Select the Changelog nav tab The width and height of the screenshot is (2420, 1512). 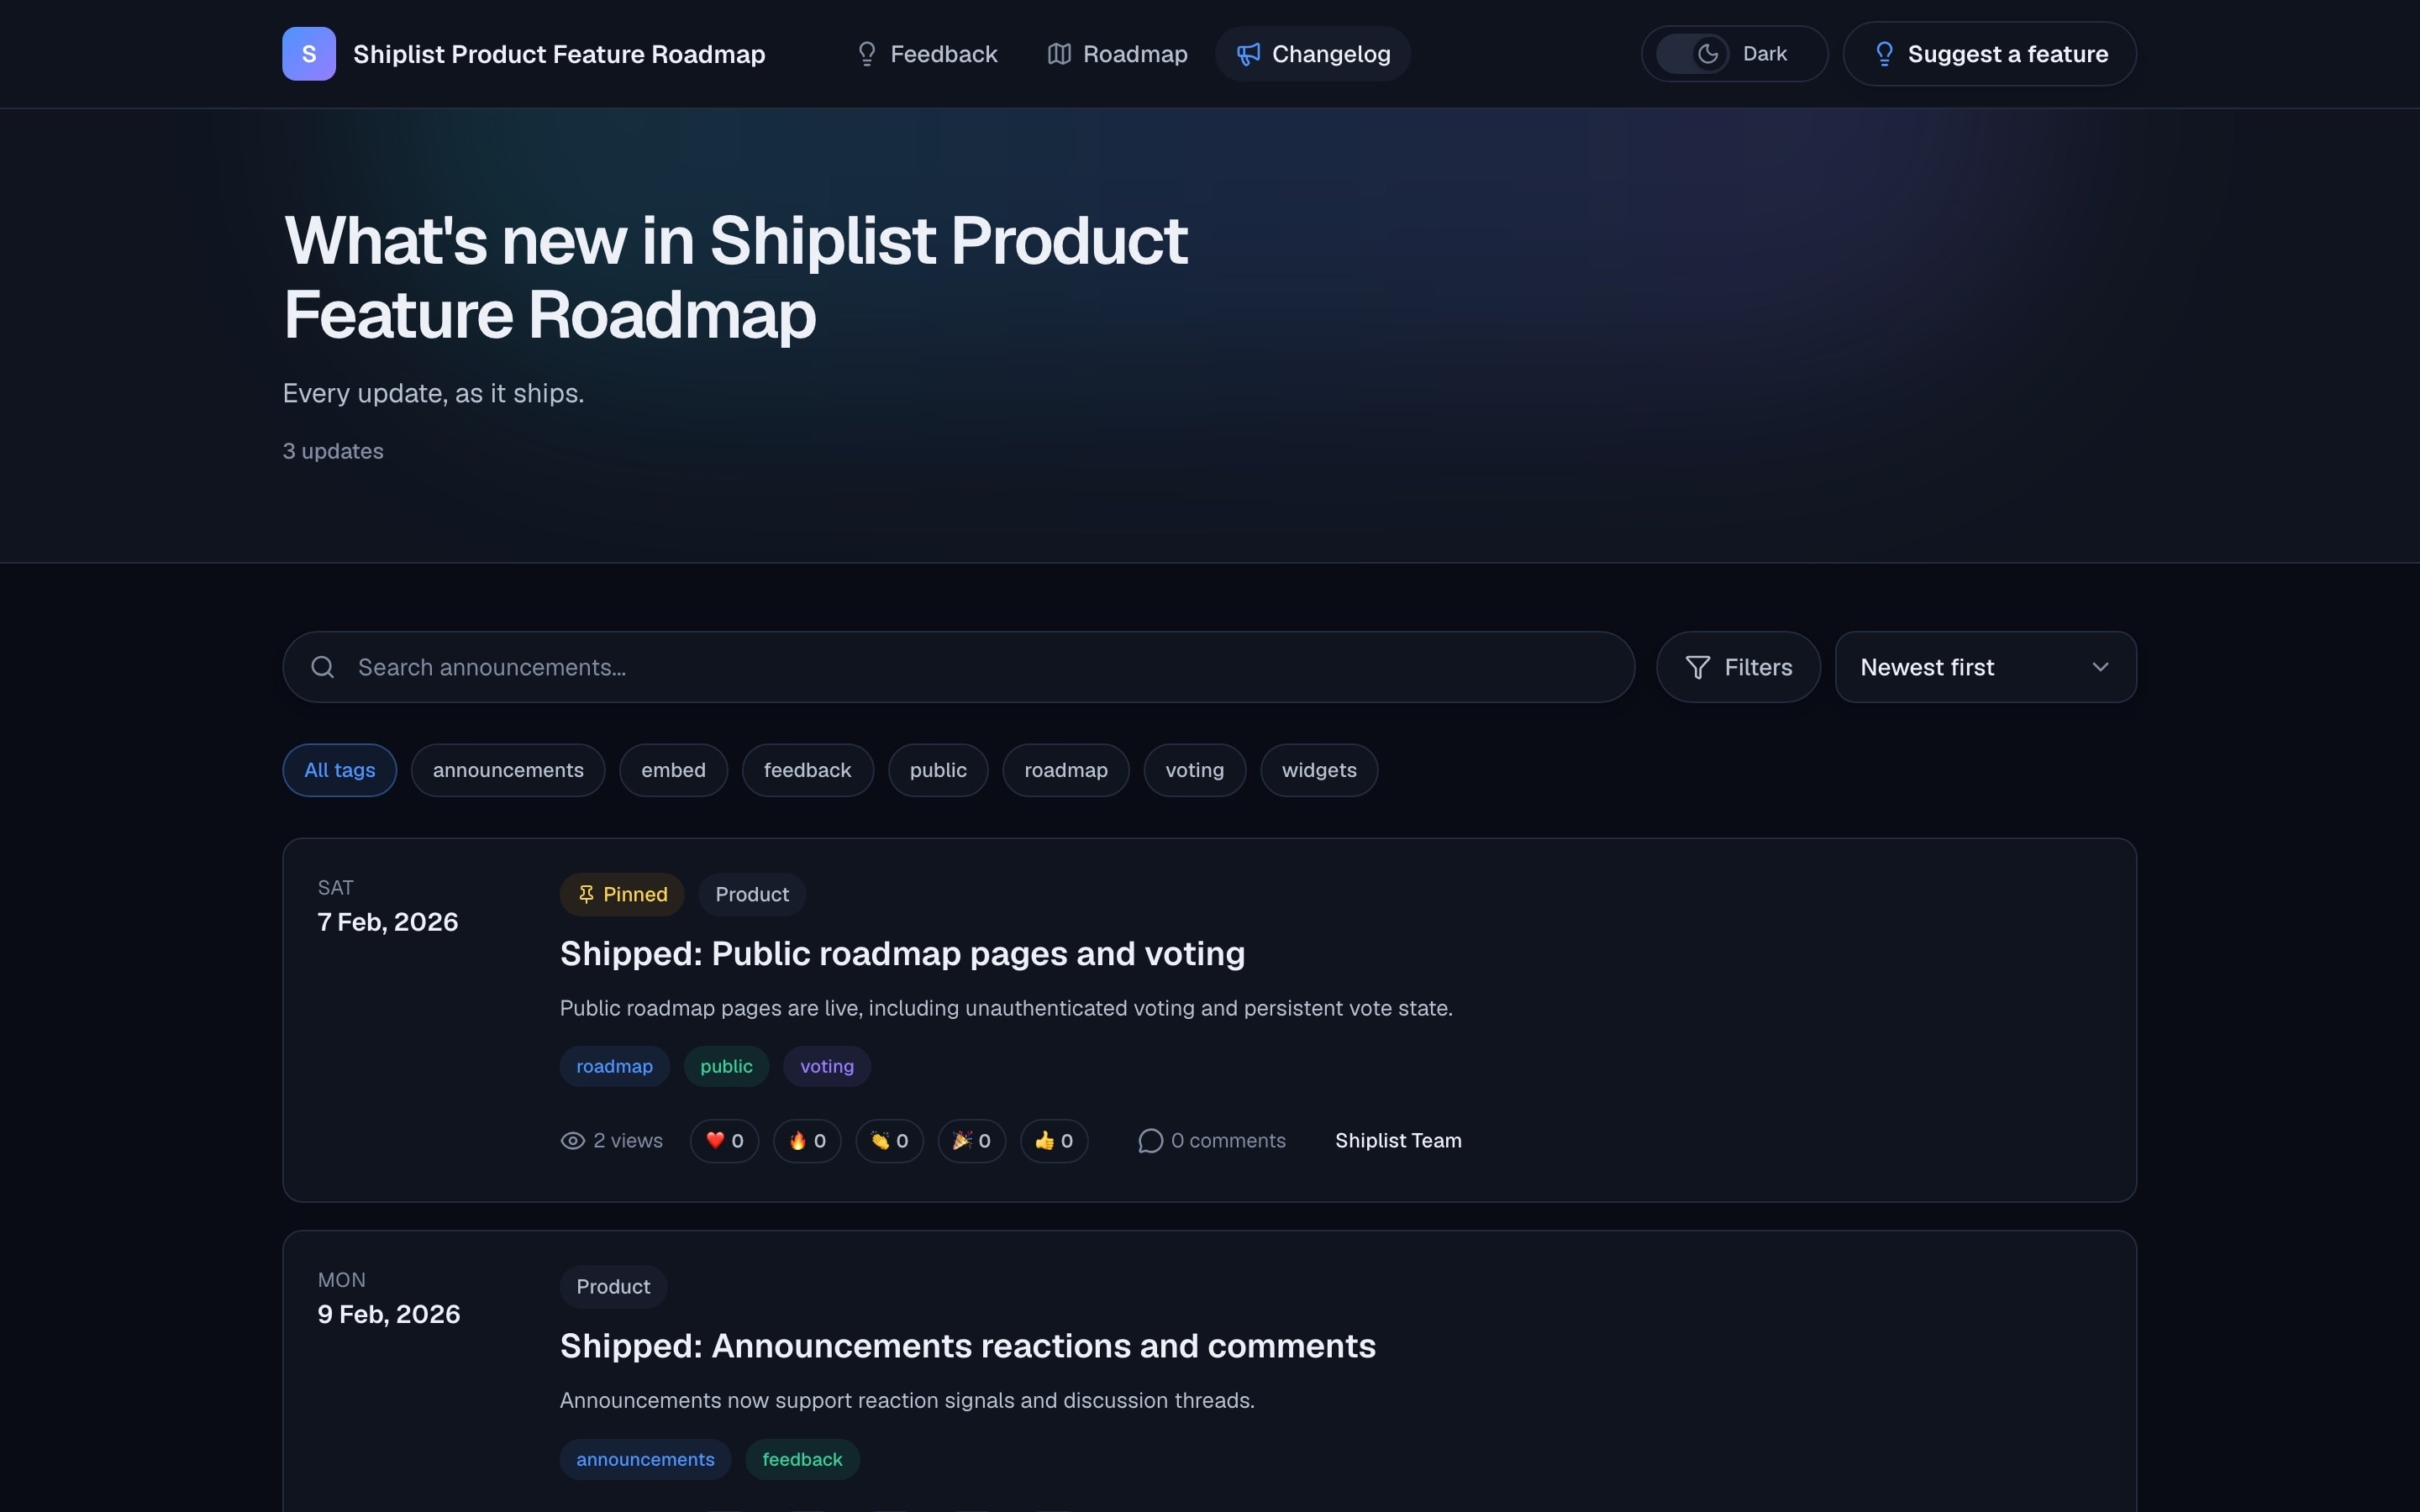coord(1313,54)
